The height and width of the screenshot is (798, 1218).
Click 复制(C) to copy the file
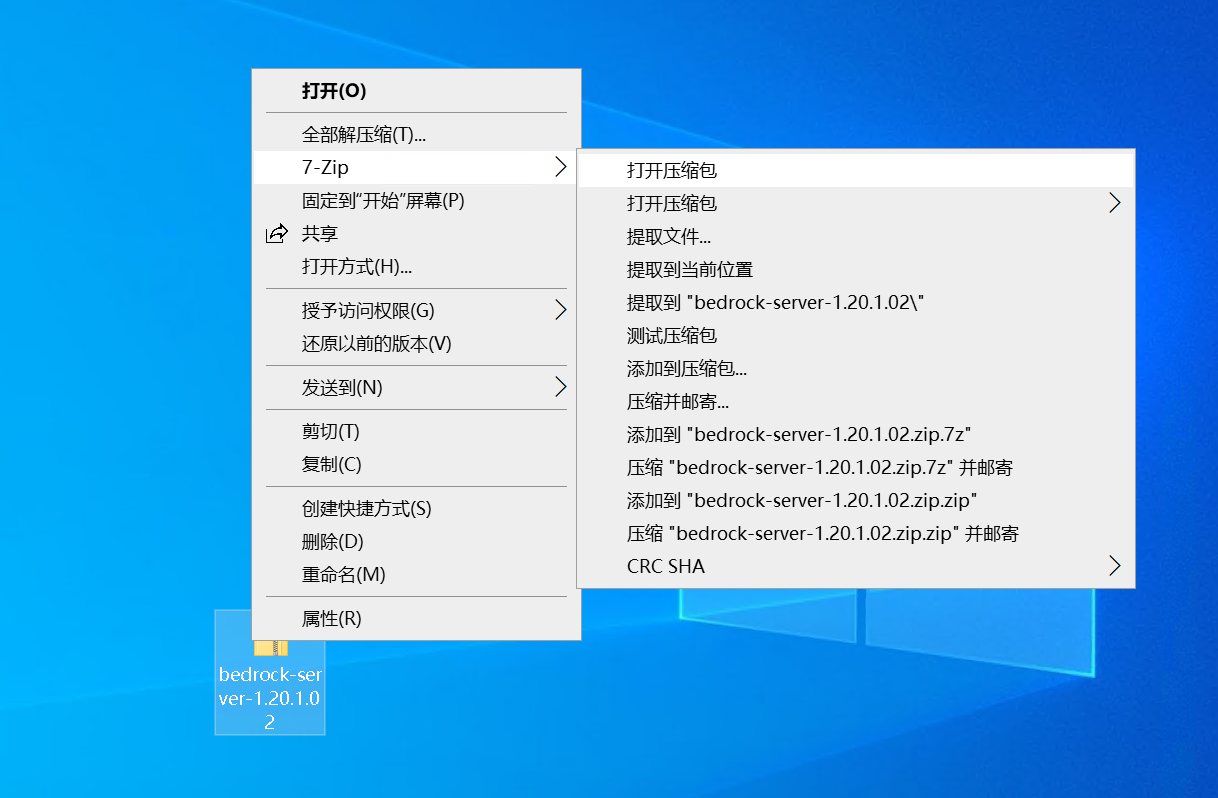331,465
